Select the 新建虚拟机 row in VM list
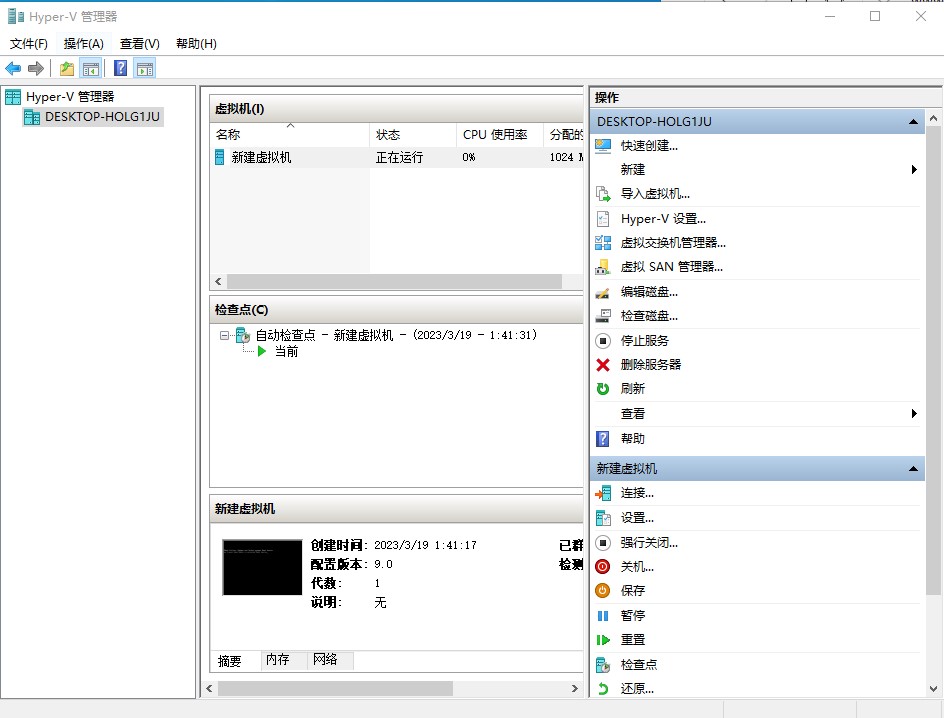 click(396, 158)
